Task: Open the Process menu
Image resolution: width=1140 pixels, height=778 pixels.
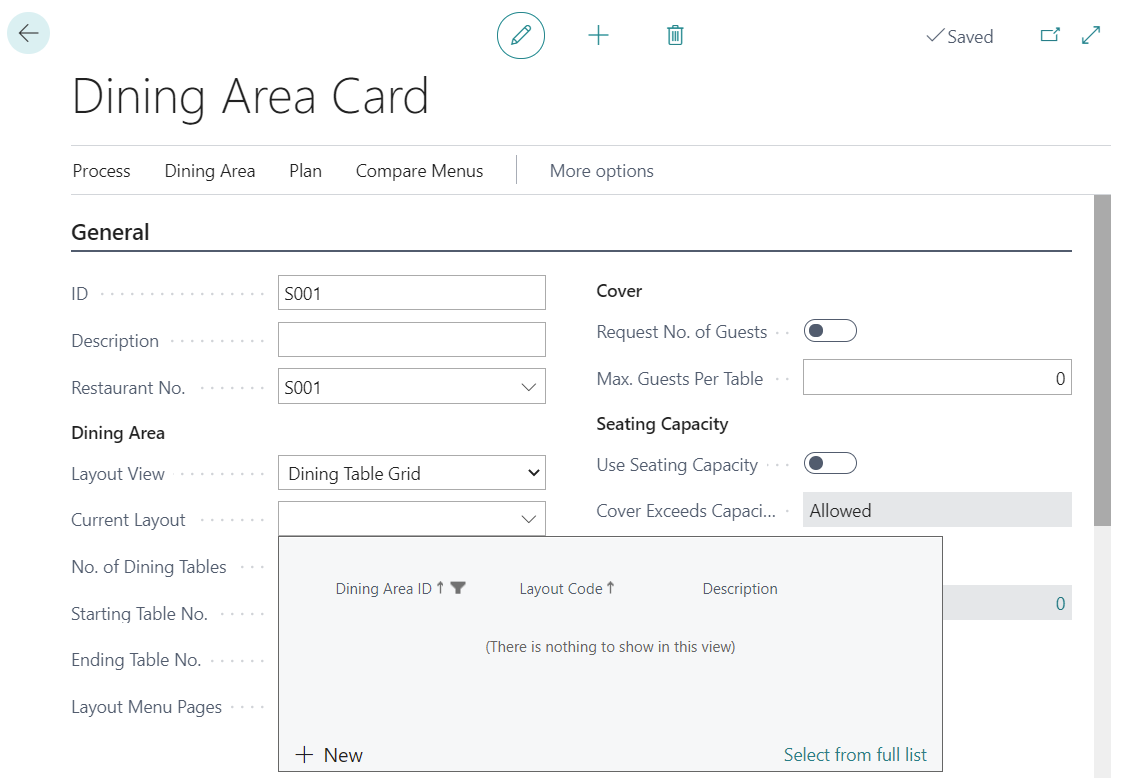Action: click(101, 171)
